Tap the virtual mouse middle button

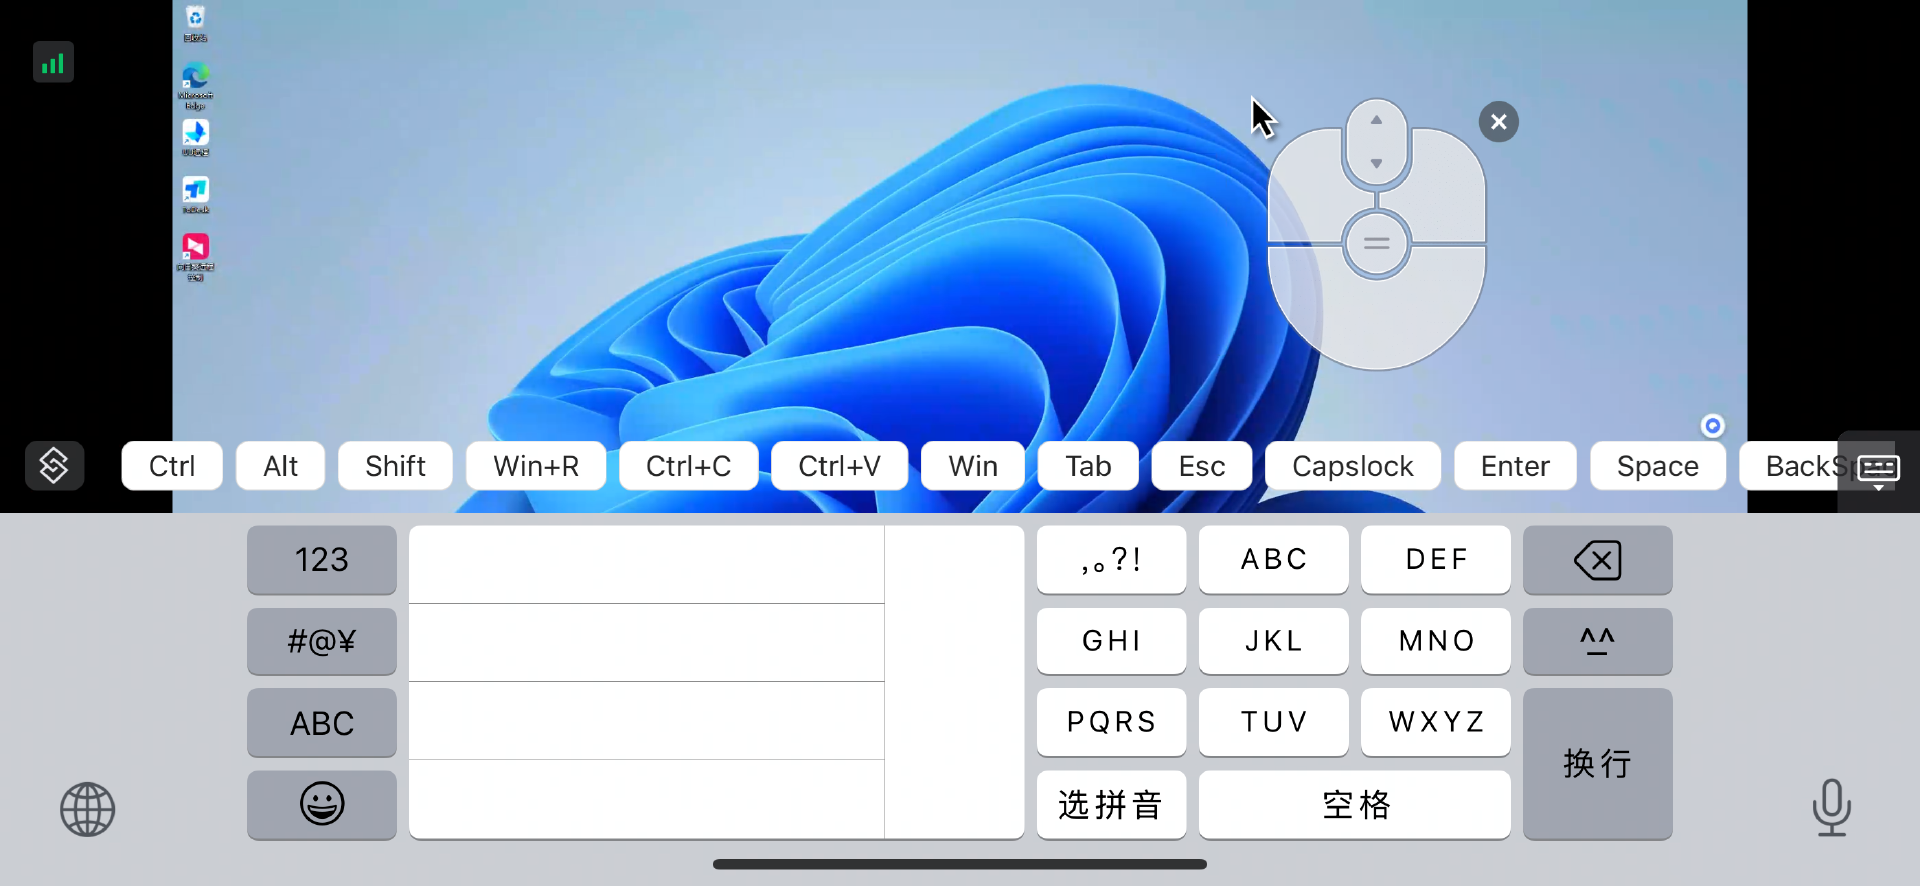pyautogui.click(x=1376, y=243)
